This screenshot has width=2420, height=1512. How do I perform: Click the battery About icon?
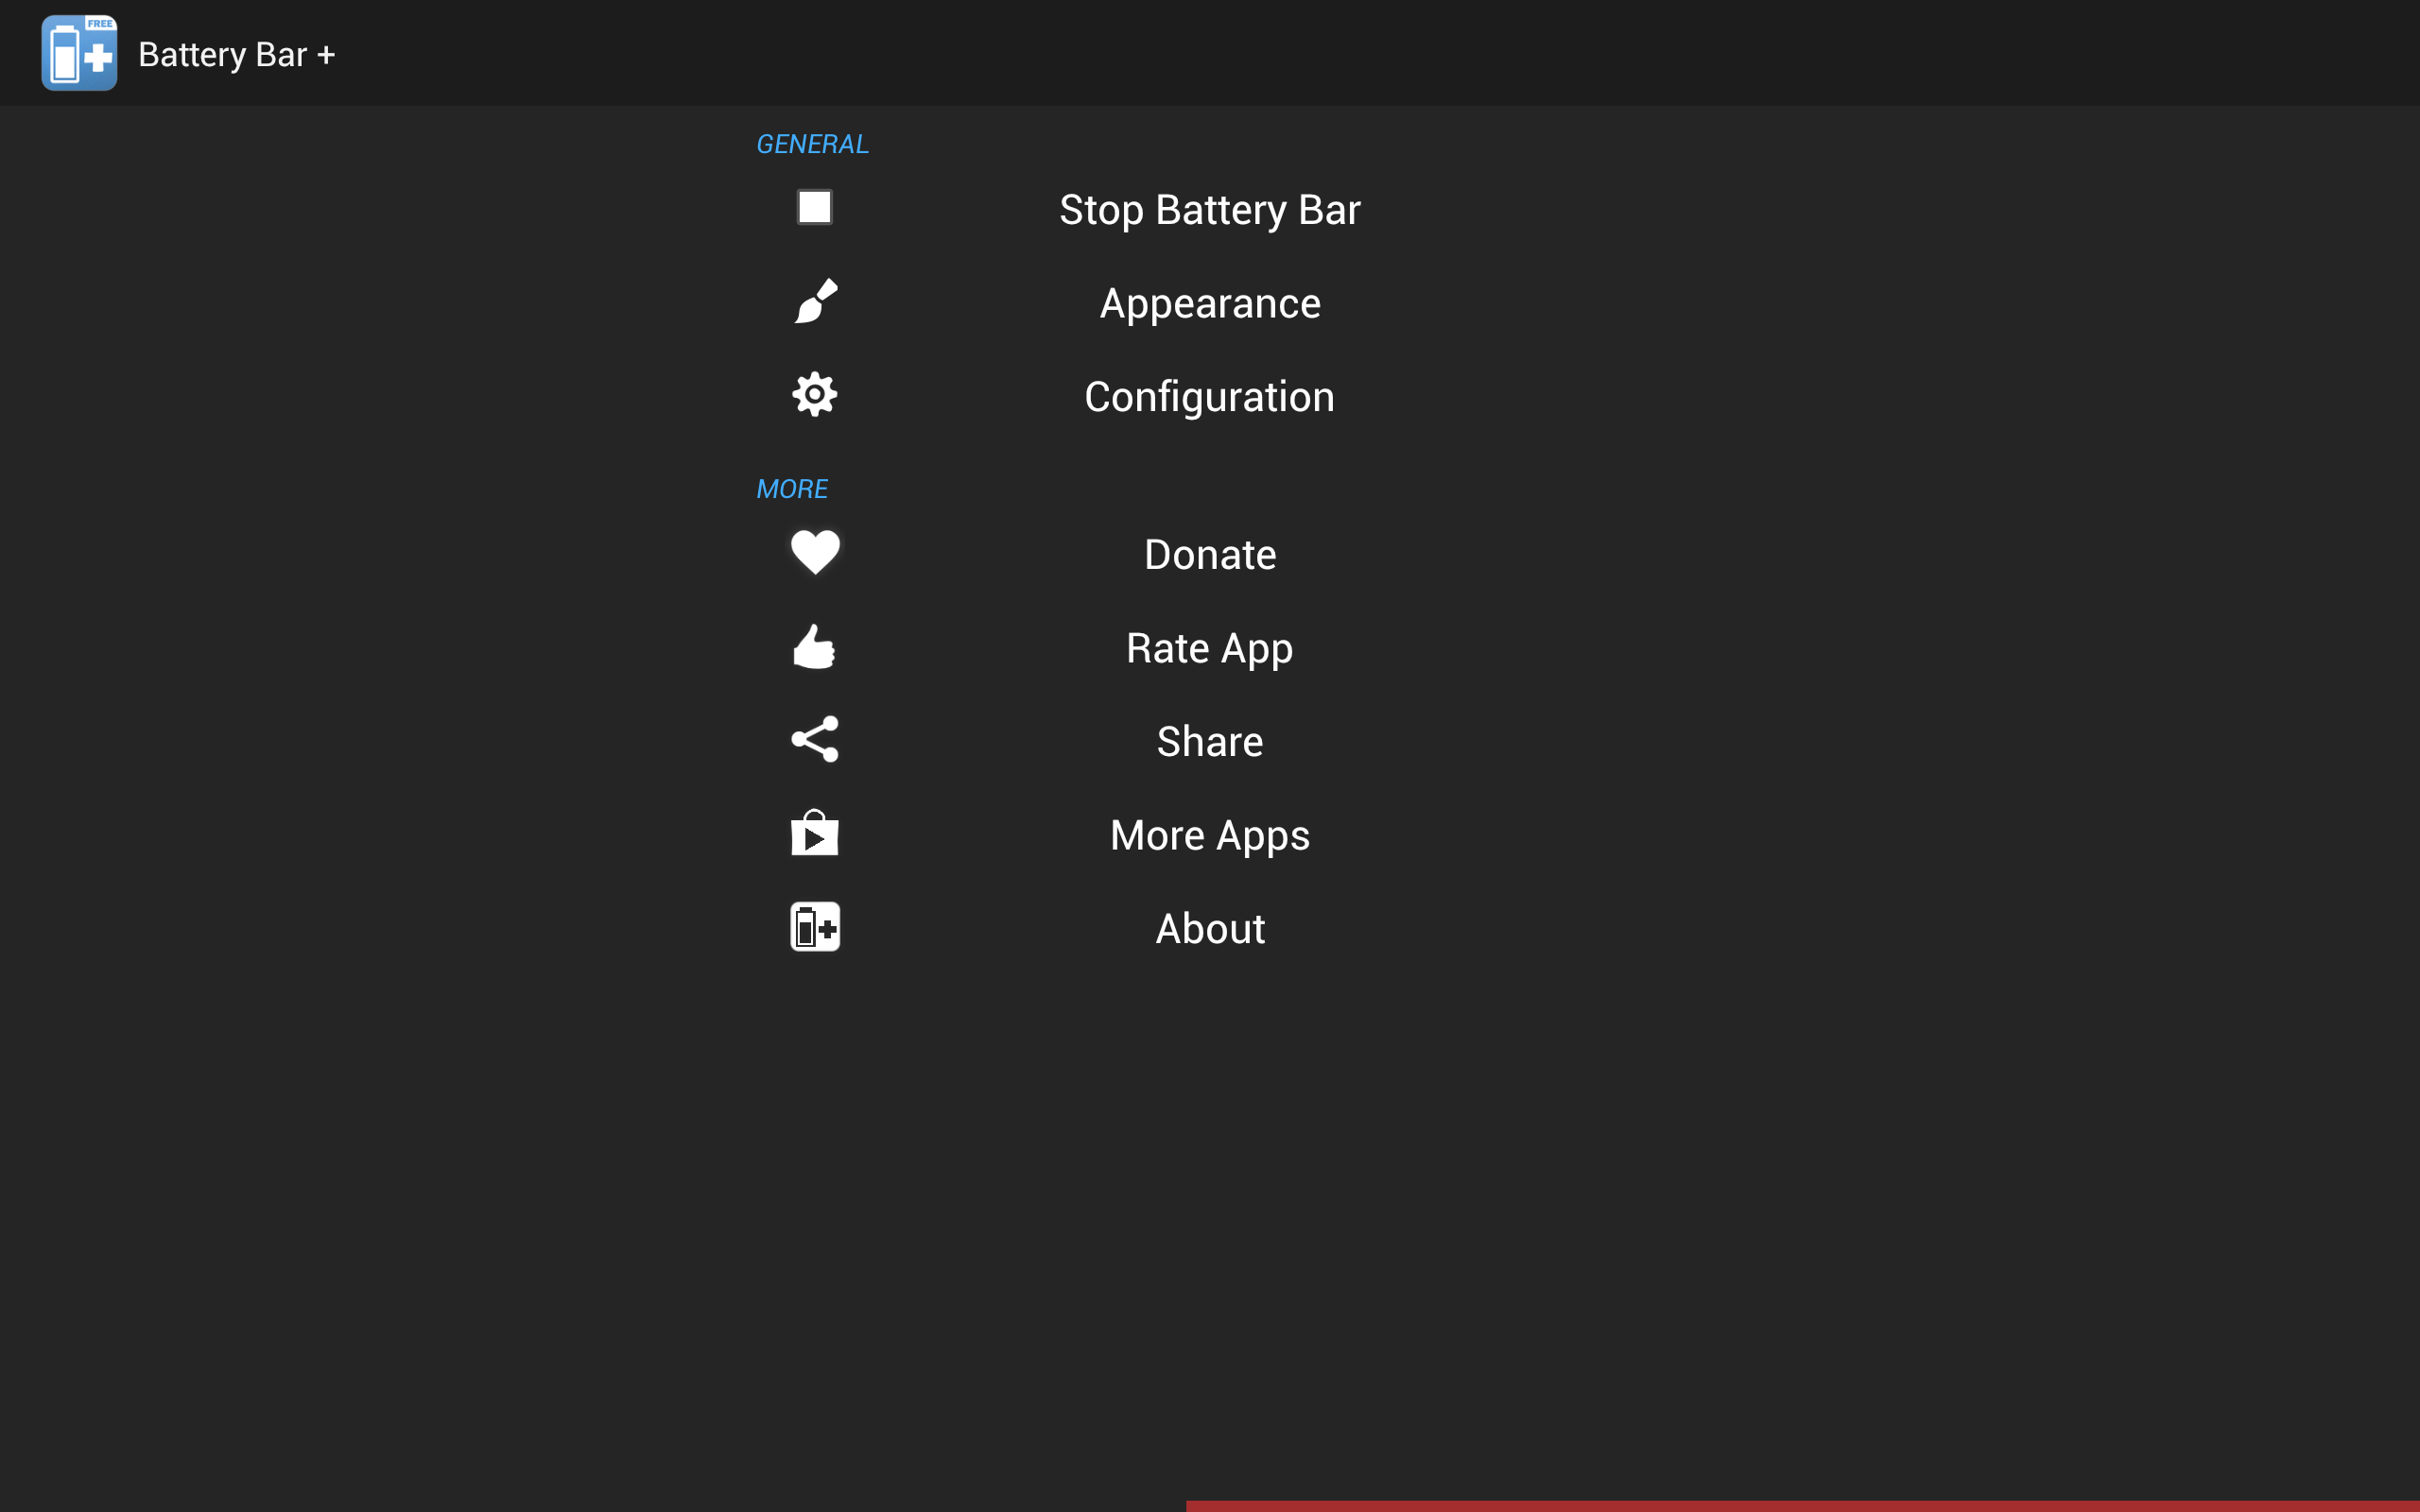pos(814,927)
